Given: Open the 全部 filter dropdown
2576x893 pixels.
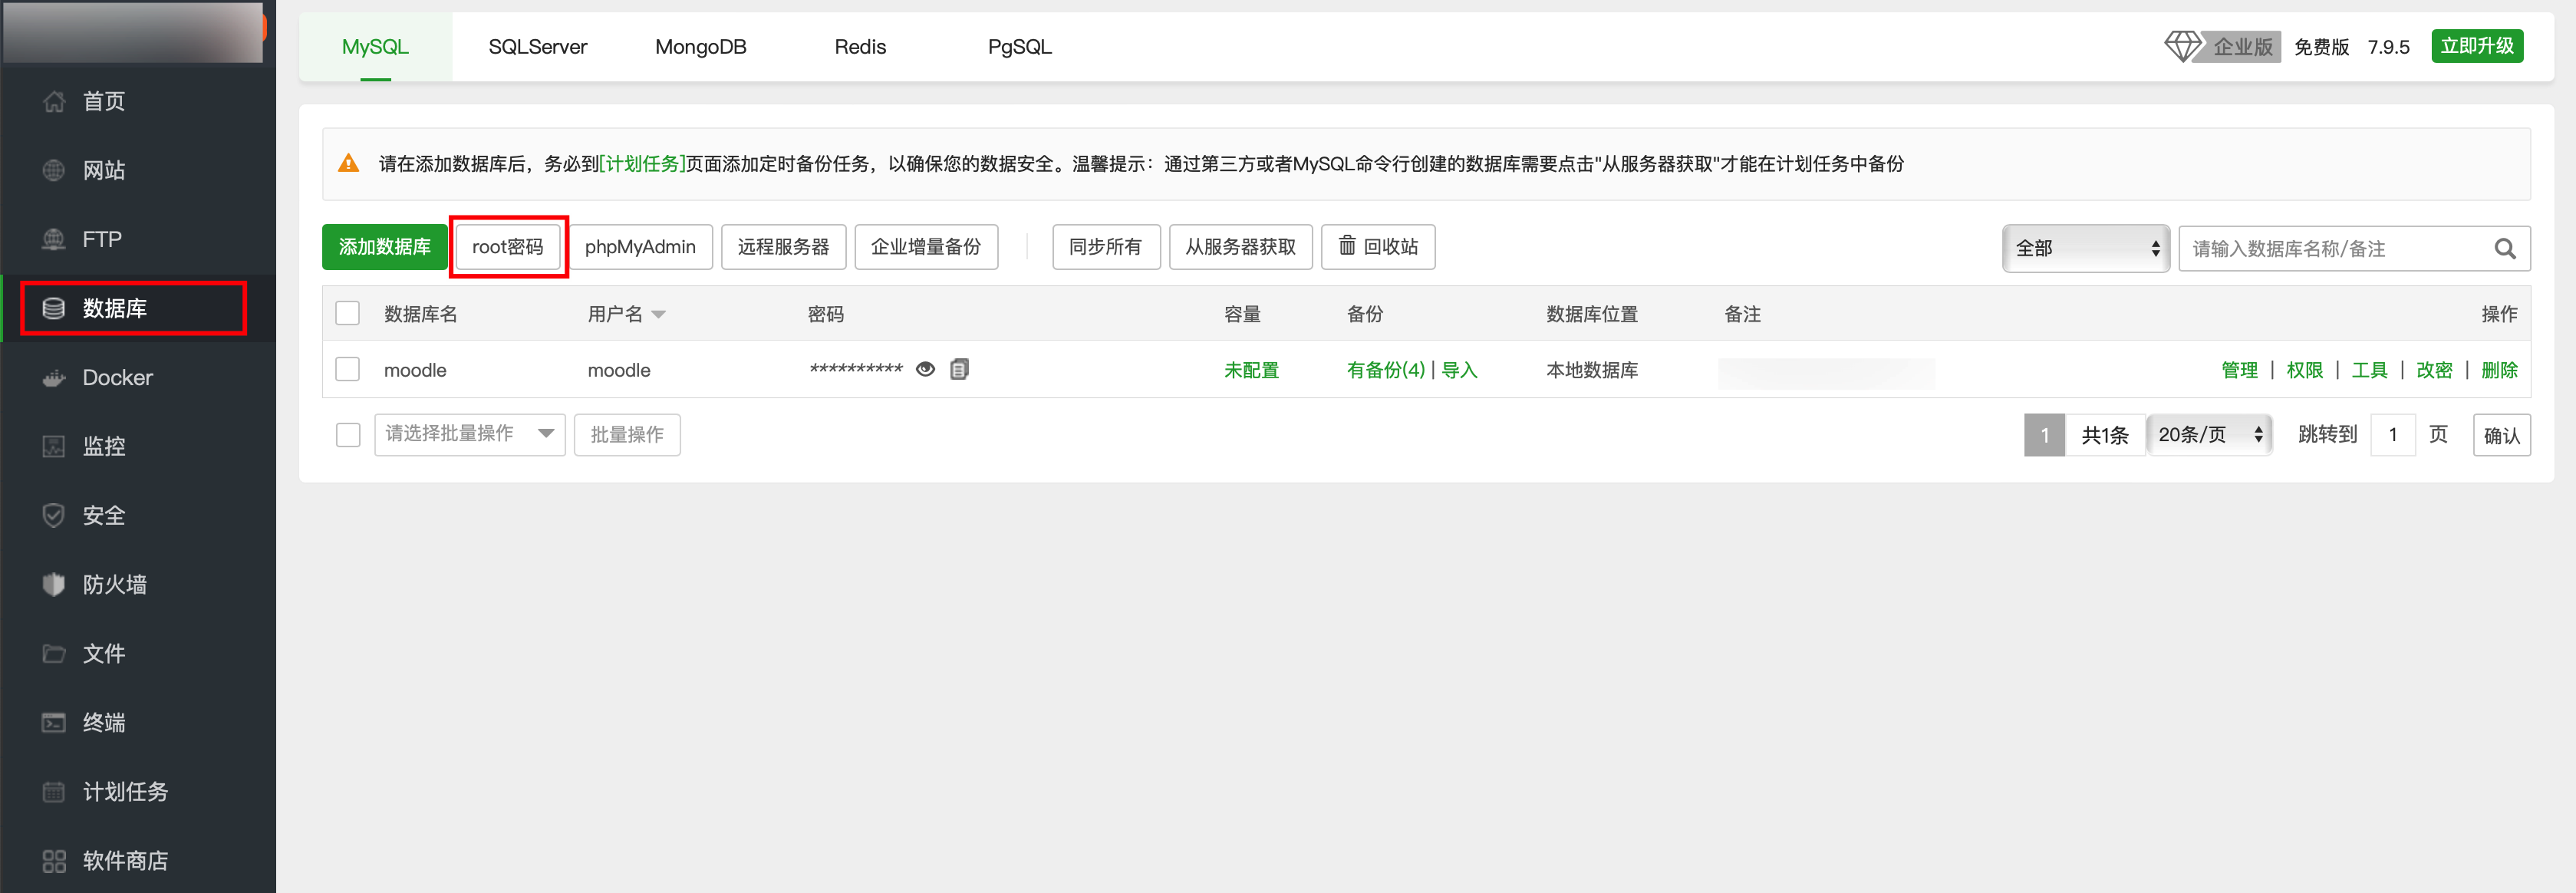Looking at the screenshot, I should 2085,249.
